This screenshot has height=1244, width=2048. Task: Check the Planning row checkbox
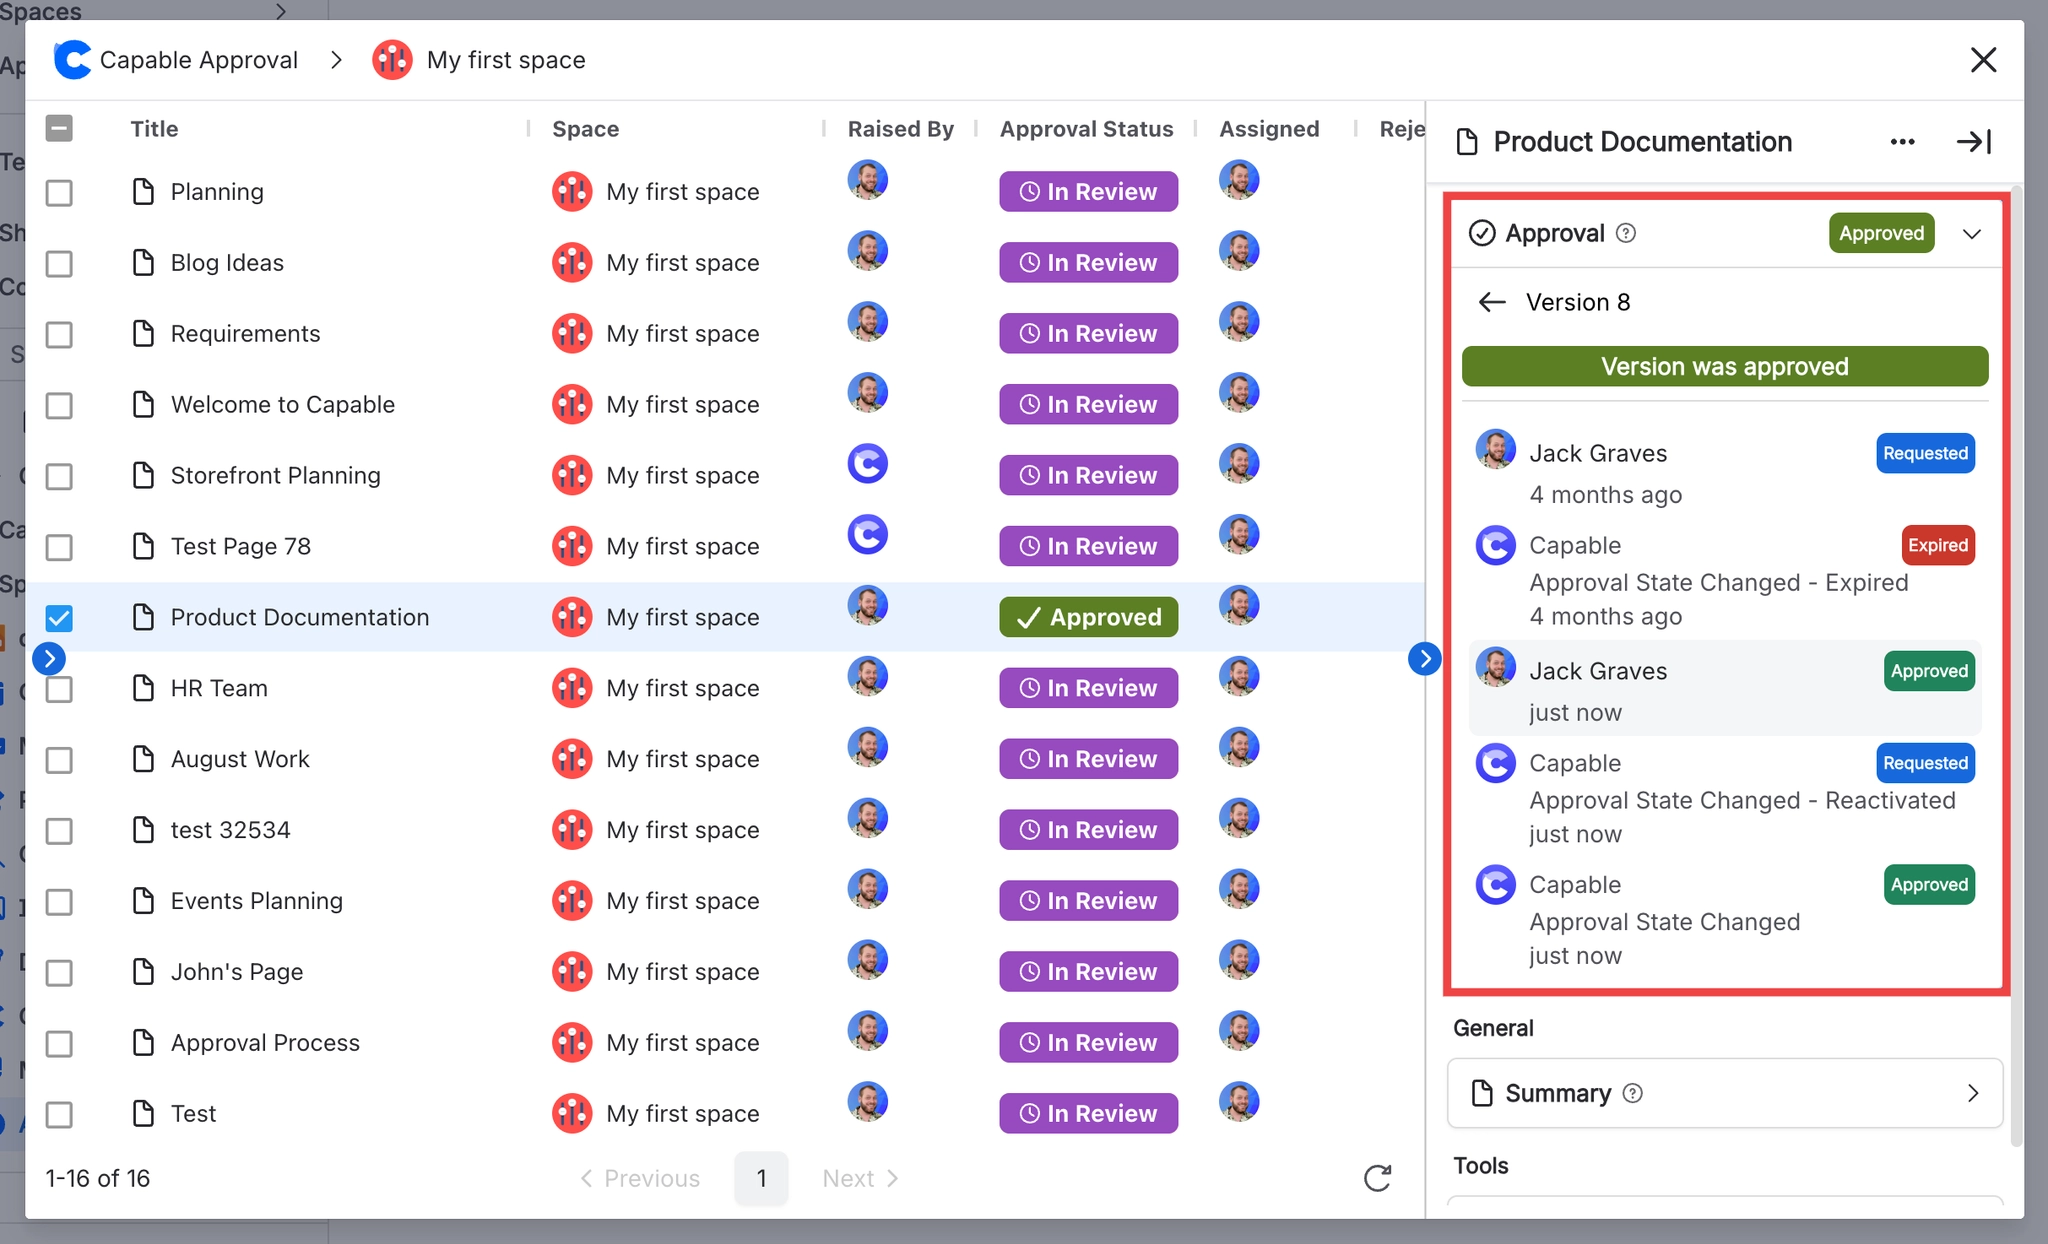(x=59, y=192)
